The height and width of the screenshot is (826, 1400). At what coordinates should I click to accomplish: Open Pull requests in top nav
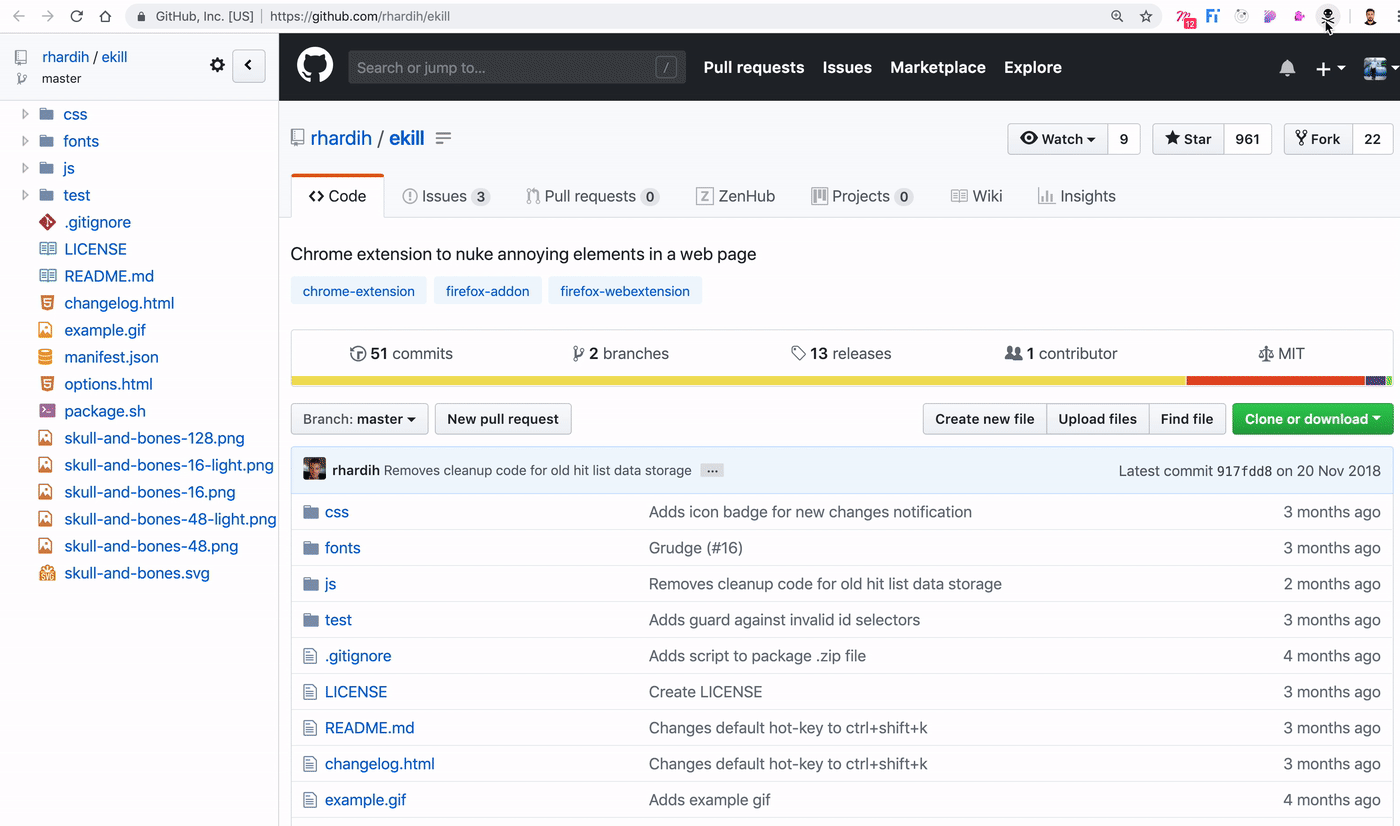[754, 67]
